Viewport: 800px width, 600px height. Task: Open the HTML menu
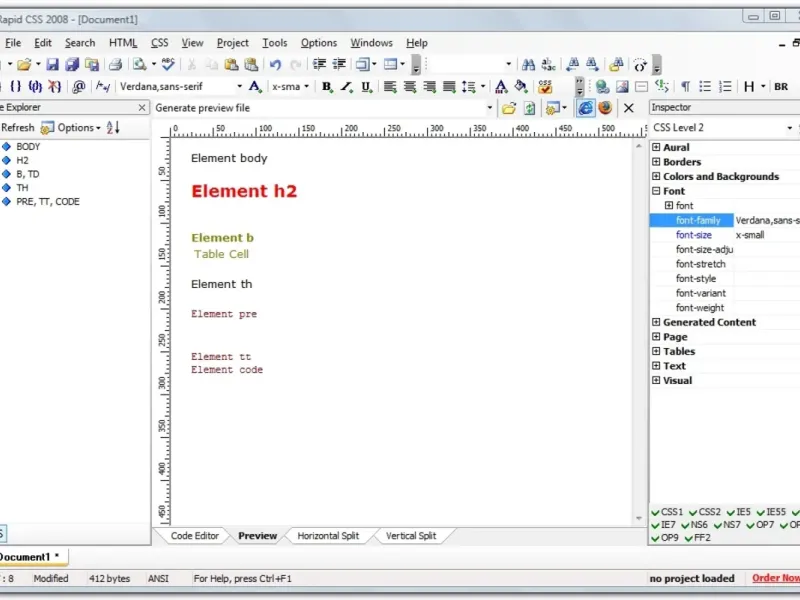[x=123, y=43]
